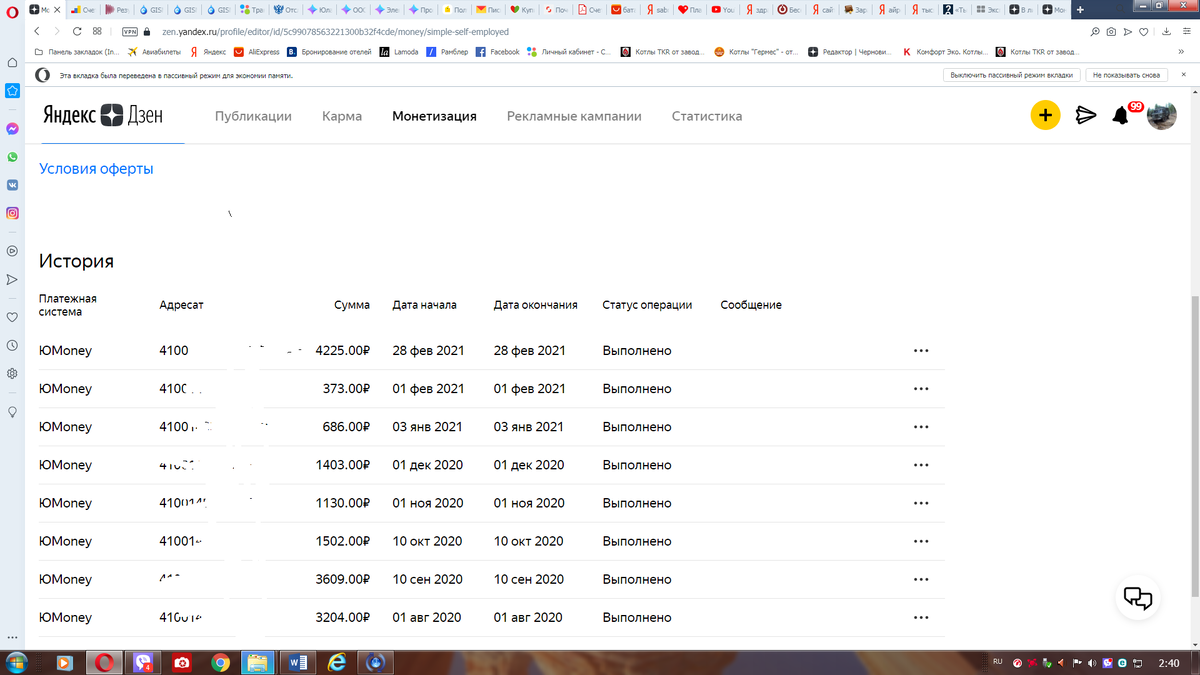Open options for 3609.00₽ payment row
Screen dimensions: 1200x675
coord(921,579)
